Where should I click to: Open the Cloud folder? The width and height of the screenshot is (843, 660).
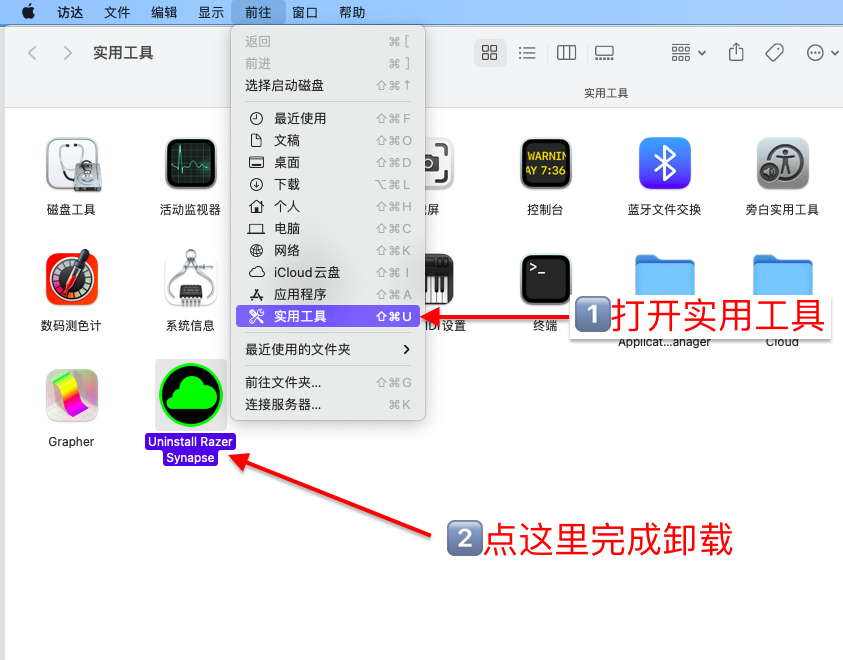click(x=783, y=275)
